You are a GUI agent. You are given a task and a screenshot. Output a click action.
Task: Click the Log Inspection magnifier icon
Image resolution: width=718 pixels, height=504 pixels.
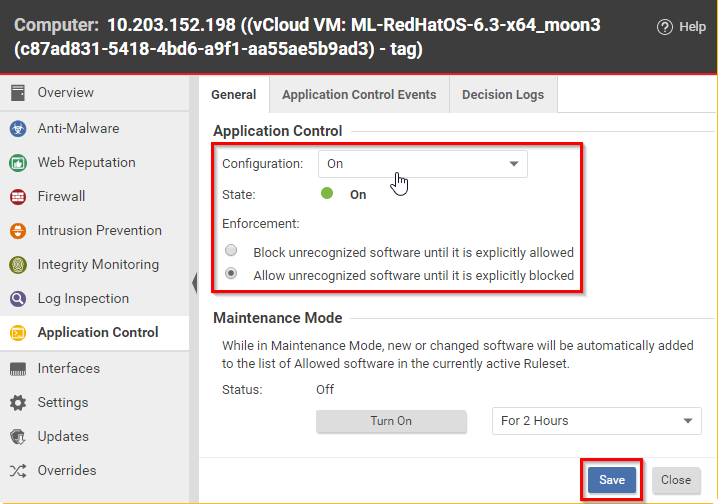17,299
